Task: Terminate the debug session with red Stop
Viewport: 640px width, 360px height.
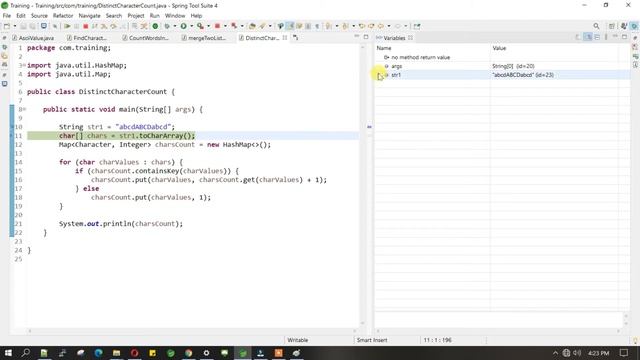Action: (85, 26)
